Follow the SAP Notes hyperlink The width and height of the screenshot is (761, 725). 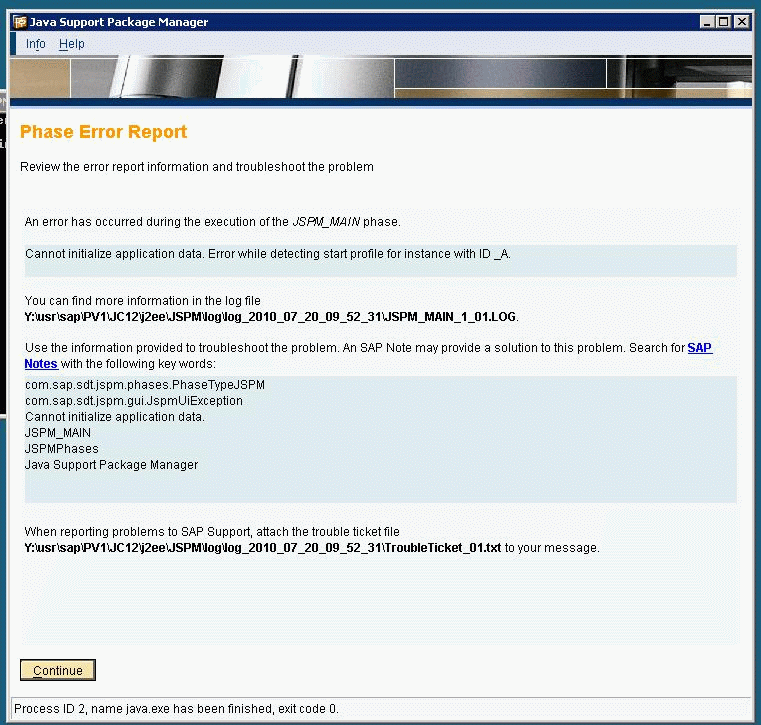(x=699, y=348)
